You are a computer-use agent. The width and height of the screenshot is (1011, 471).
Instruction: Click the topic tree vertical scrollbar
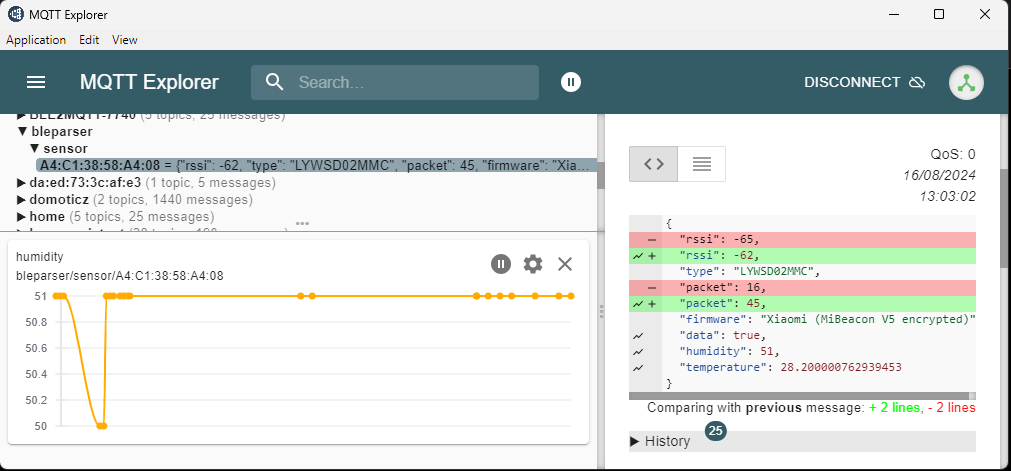click(601, 175)
